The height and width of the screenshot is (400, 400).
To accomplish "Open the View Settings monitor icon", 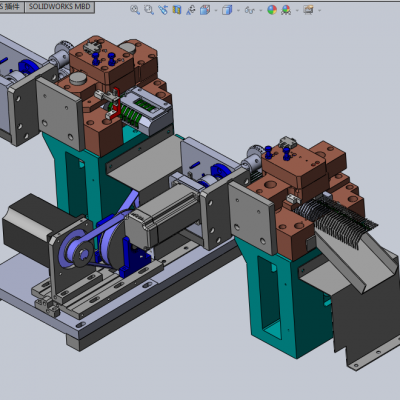I will (308, 10).
